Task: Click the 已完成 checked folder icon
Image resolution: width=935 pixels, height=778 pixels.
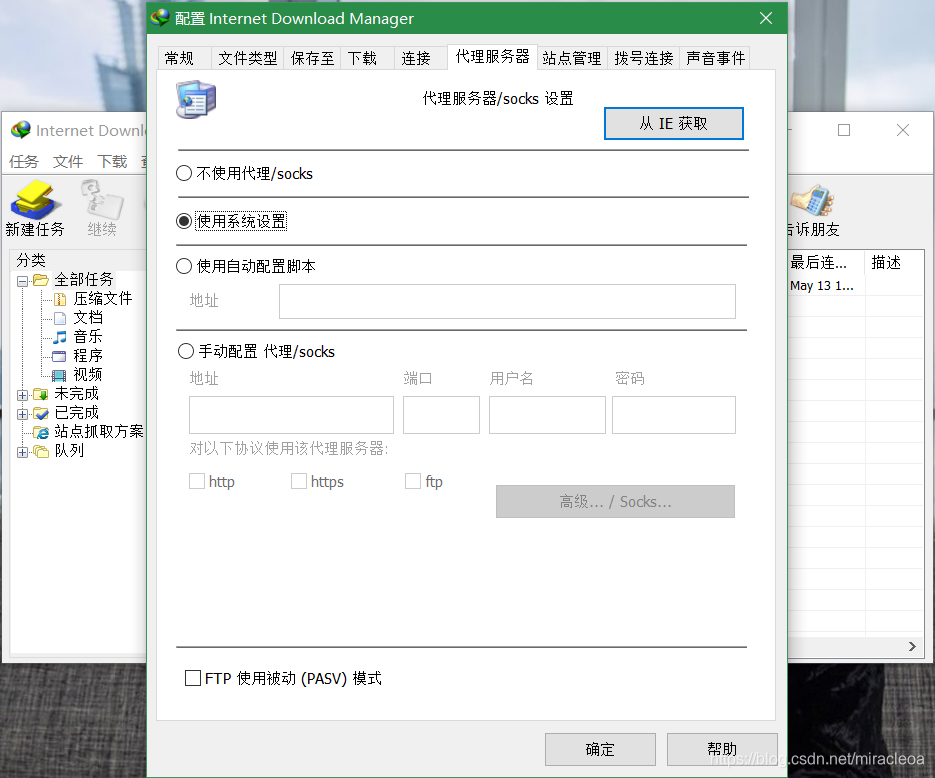Action: [41, 413]
